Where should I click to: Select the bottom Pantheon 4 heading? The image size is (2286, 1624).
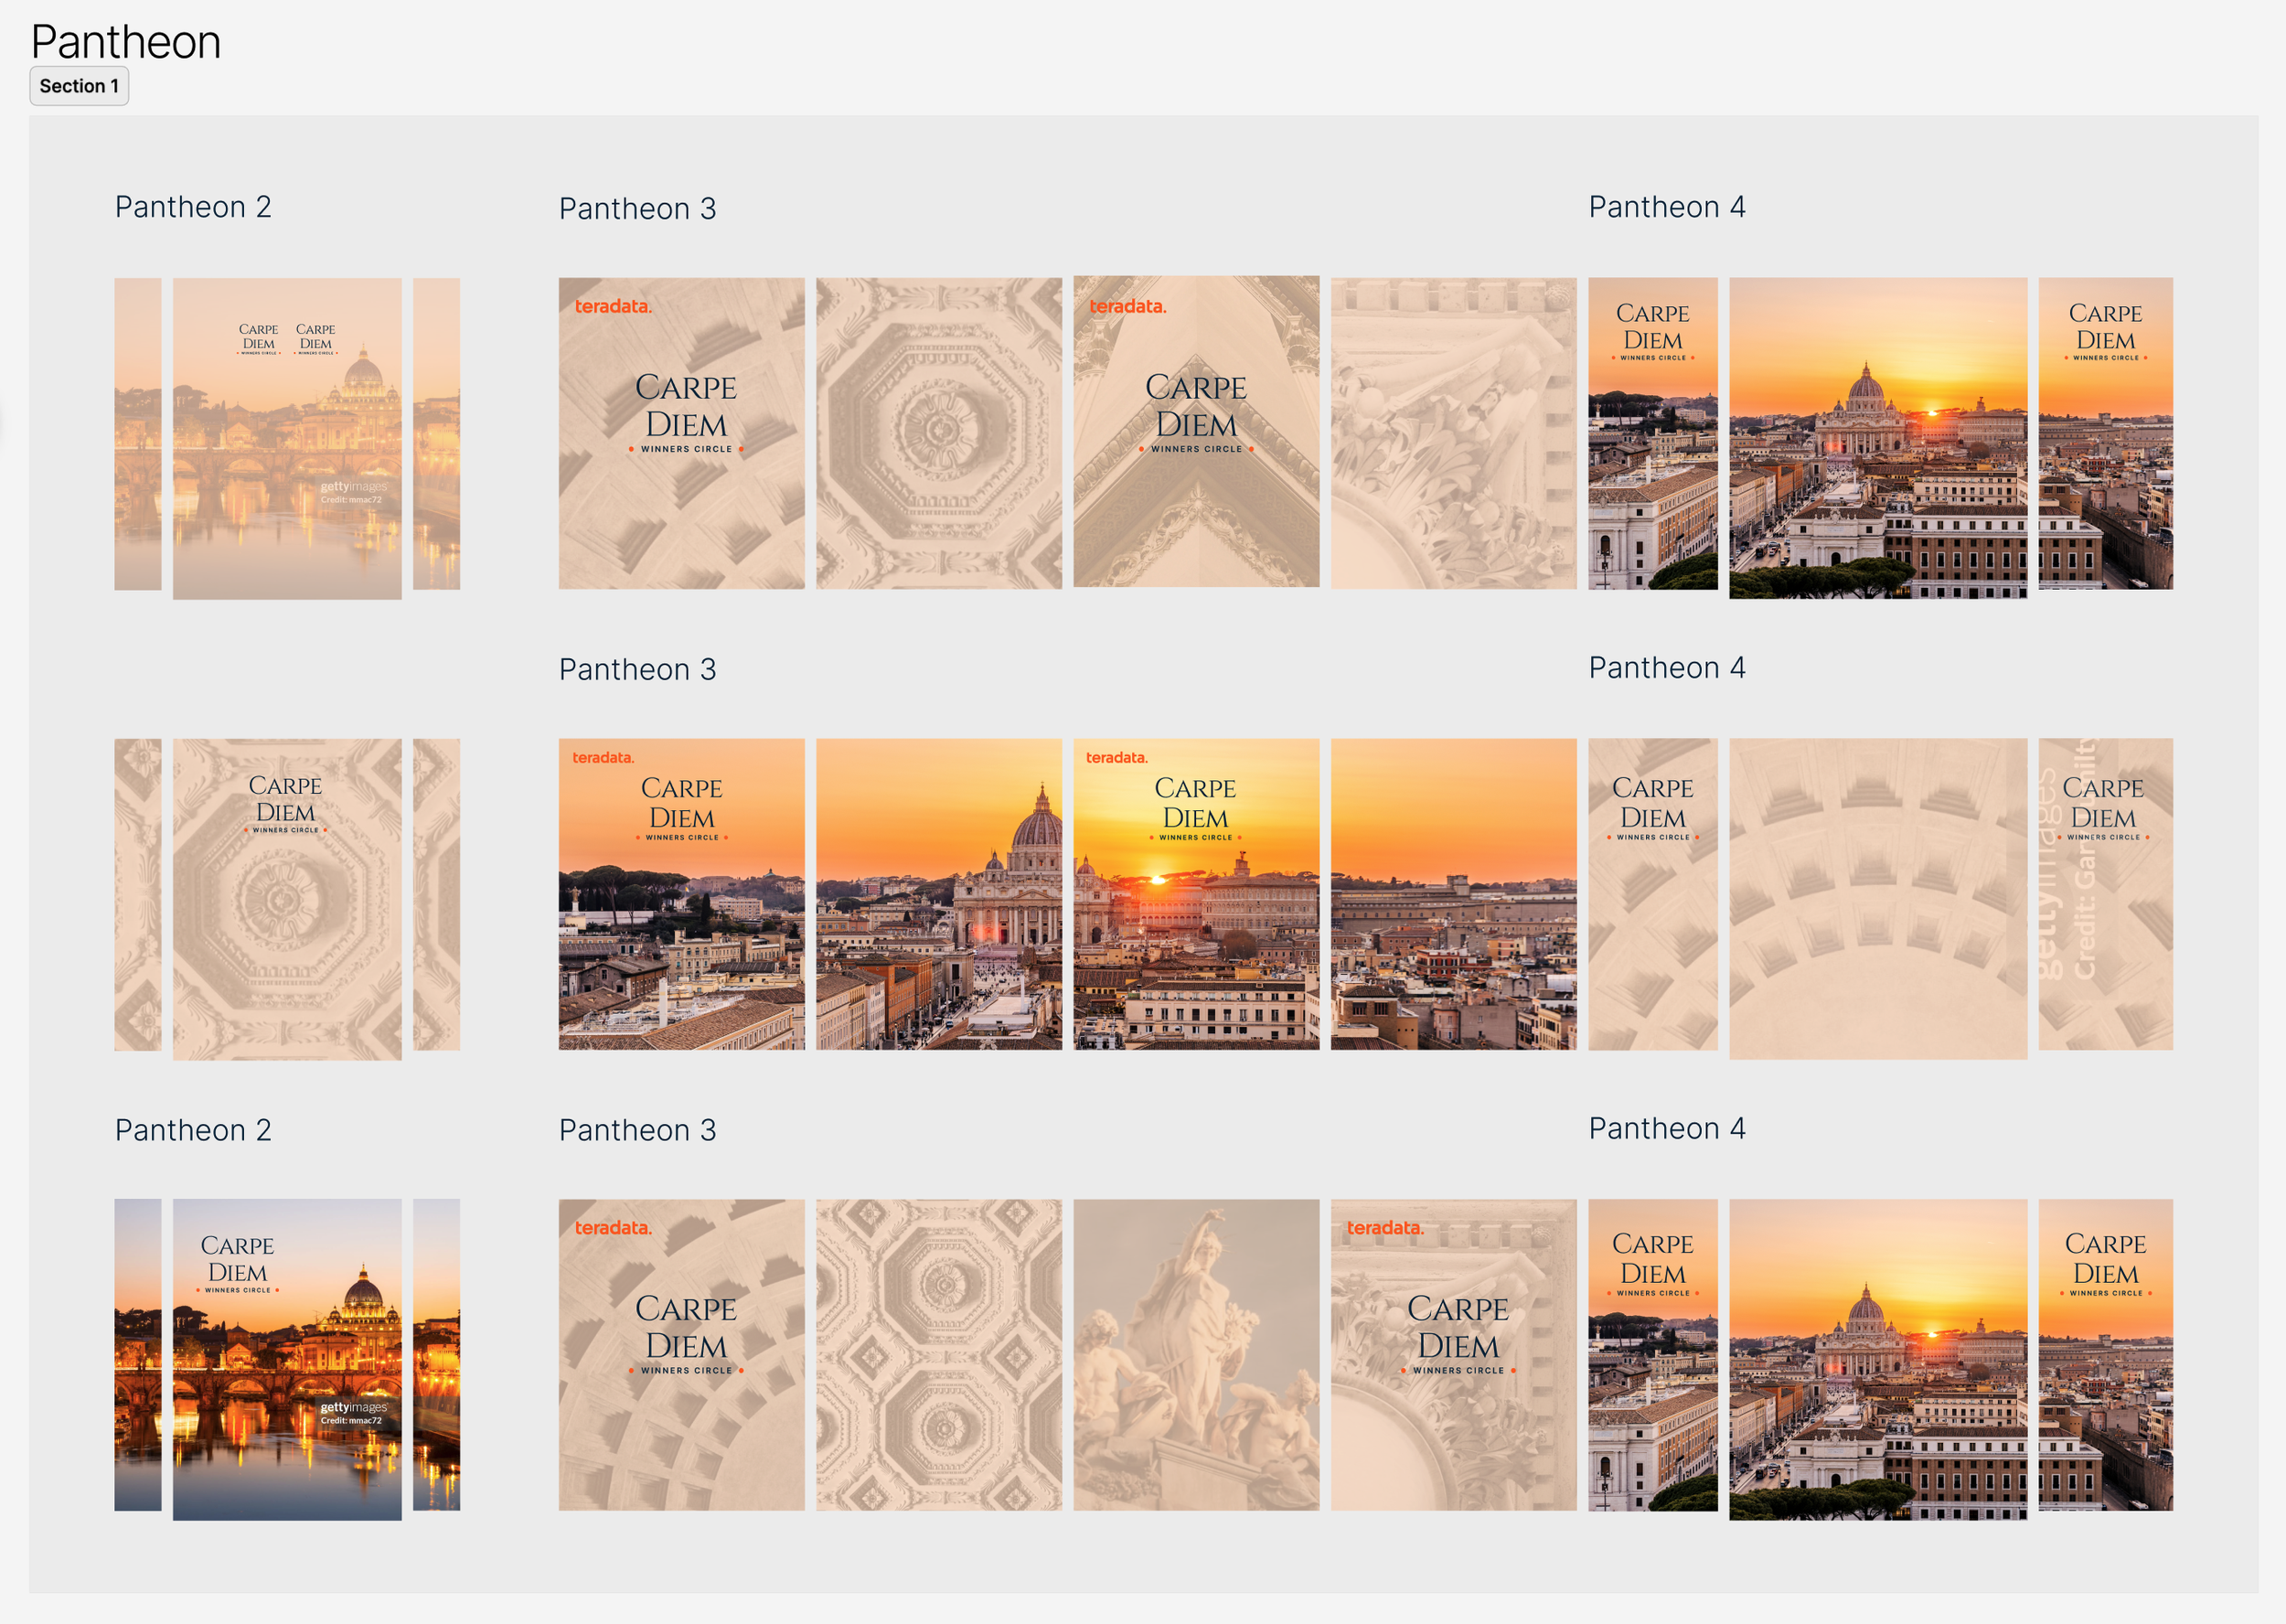1666,1130
